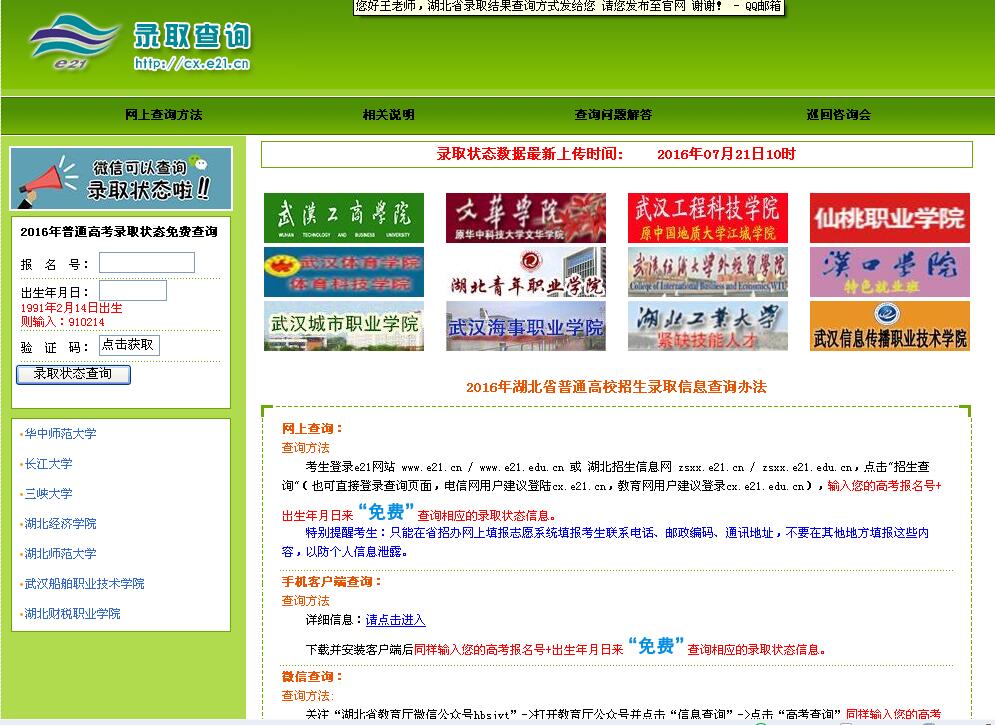Screen dimensions: 995x725
Task: Open 湖北财税职业学院 link
Action: (72, 613)
